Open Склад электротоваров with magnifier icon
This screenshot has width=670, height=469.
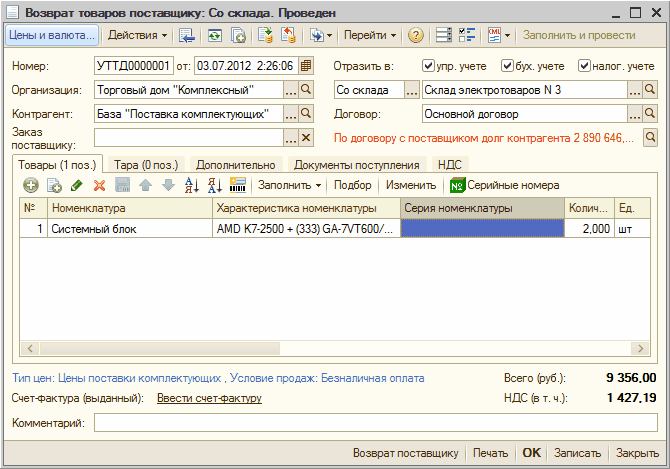[650, 90]
